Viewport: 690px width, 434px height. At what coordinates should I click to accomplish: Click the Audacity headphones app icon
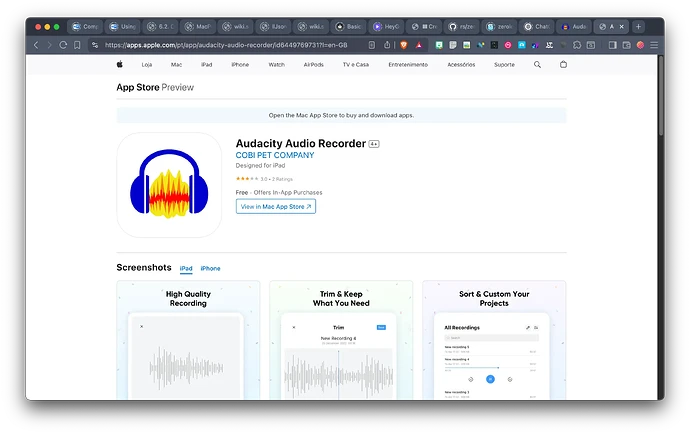169,185
